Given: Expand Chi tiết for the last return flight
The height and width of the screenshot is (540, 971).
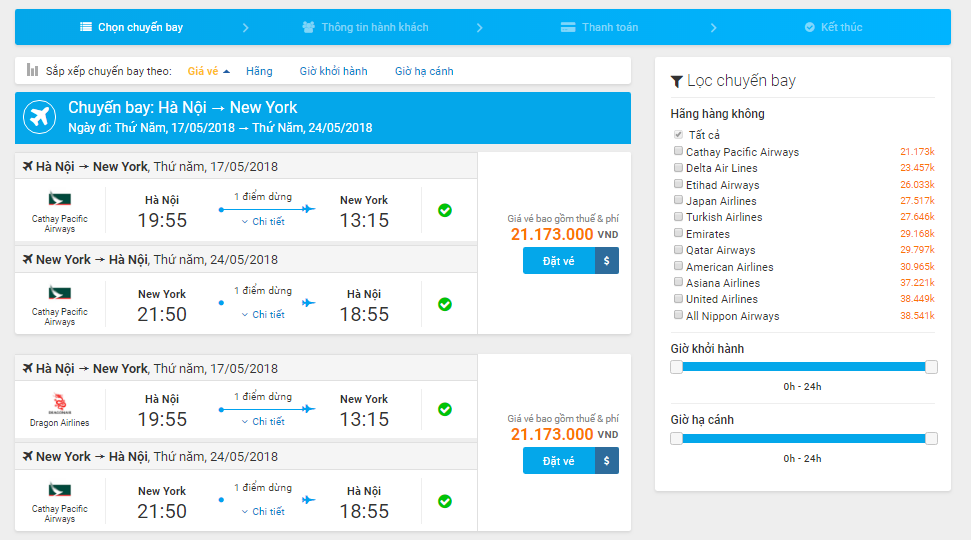Looking at the screenshot, I should tap(263, 511).
